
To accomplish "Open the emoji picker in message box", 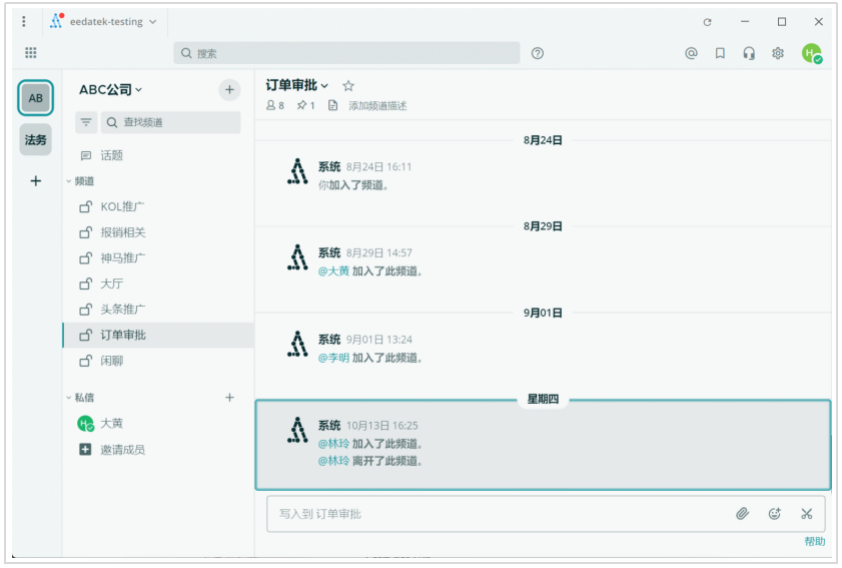I will pos(774,514).
